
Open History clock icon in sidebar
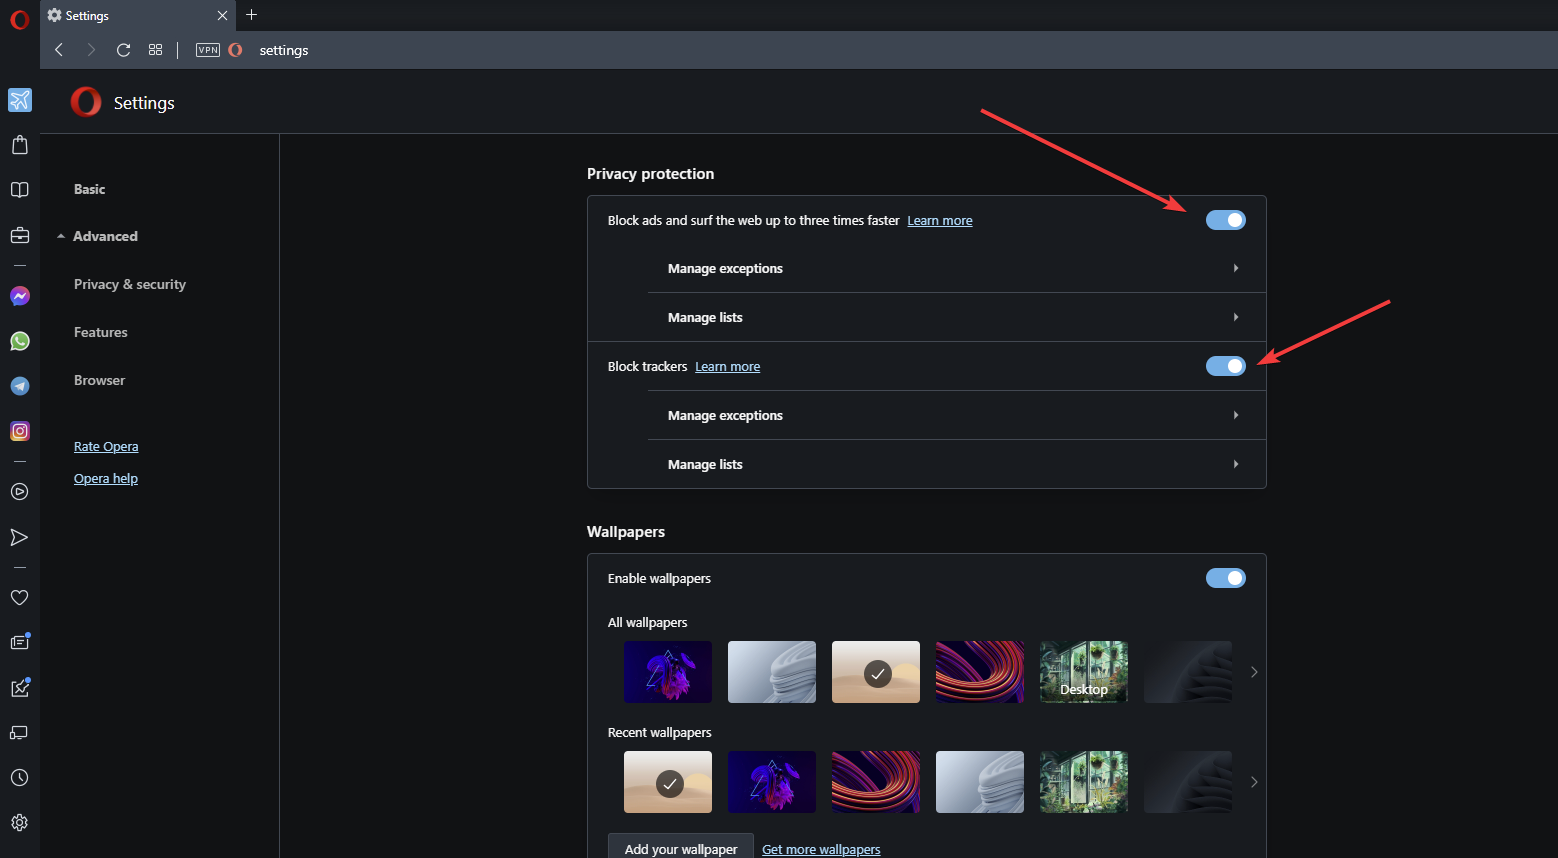pyautogui.click(x=20, y=777)
